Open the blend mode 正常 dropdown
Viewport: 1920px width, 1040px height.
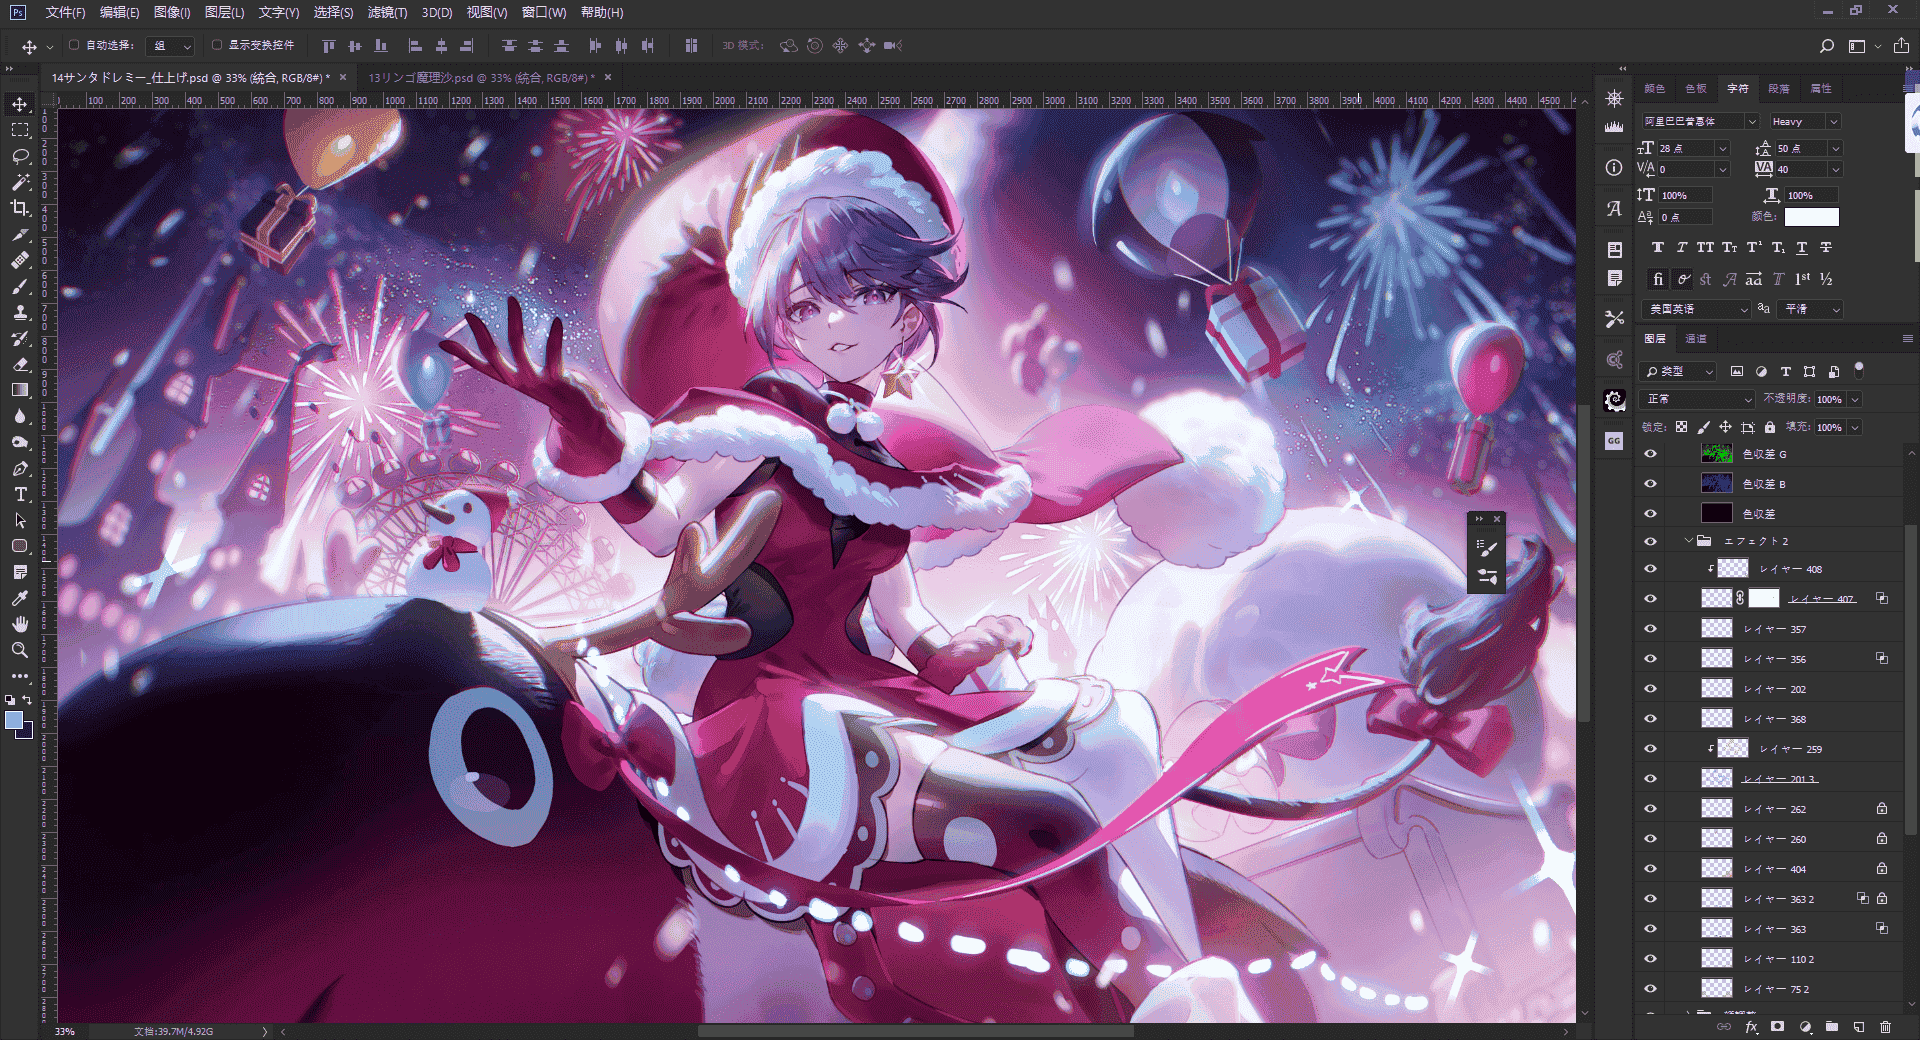[x=1698, y=399]
